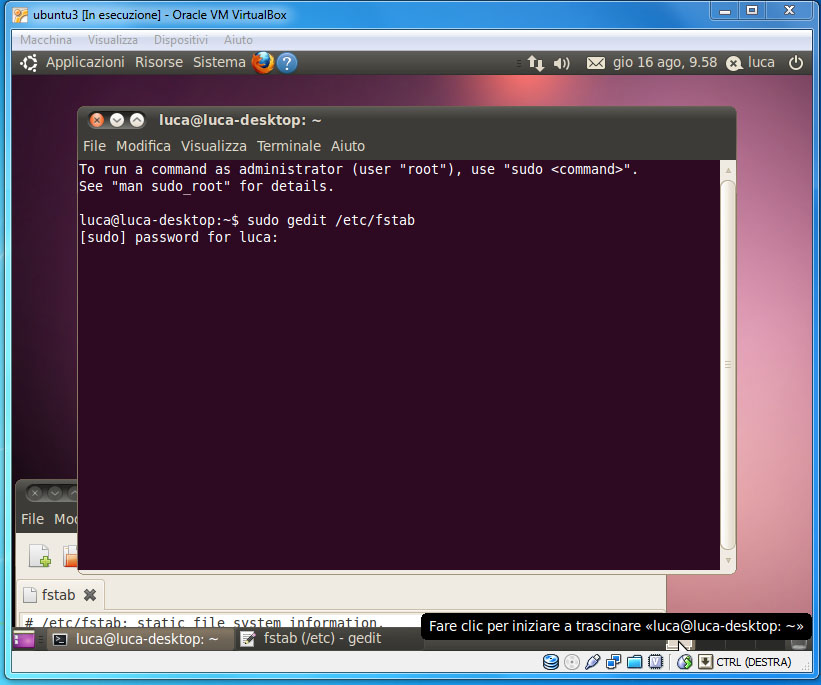Open the gedit File menu behind terminal

[32, 519]
